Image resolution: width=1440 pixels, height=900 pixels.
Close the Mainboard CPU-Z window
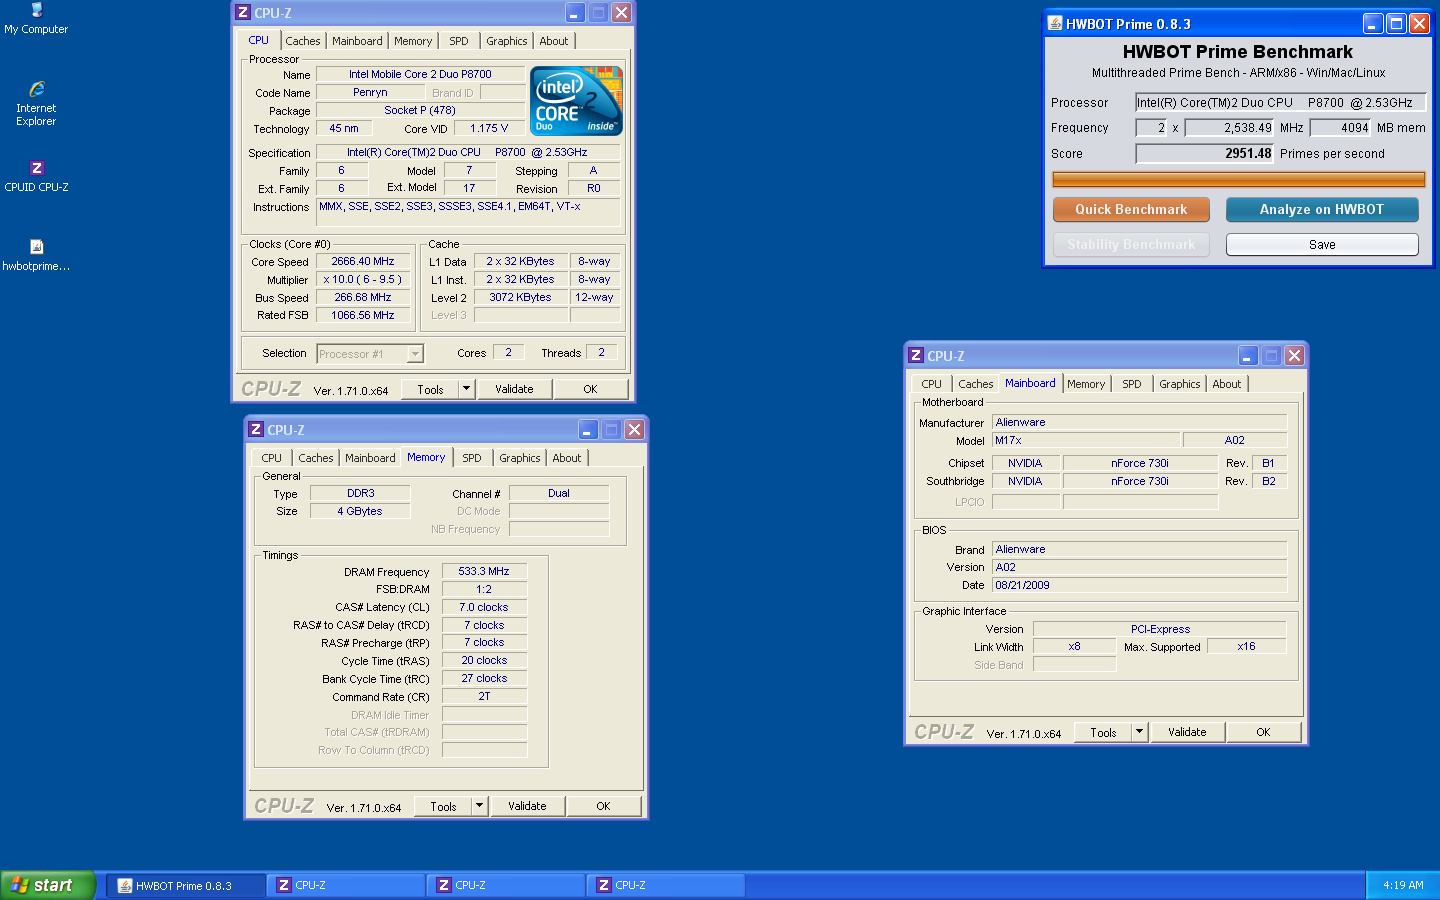tap(1294, 355)
